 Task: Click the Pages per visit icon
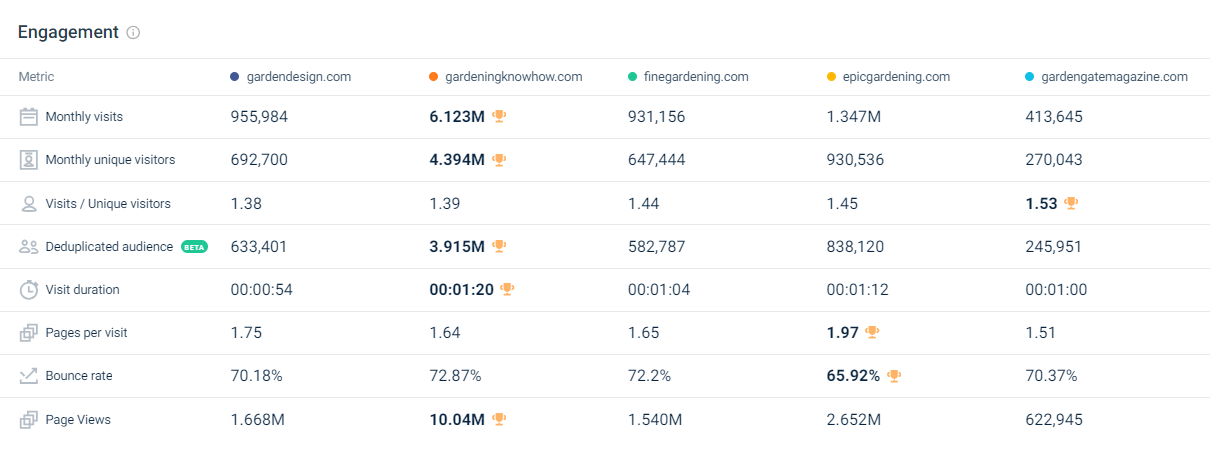point(29,333)
